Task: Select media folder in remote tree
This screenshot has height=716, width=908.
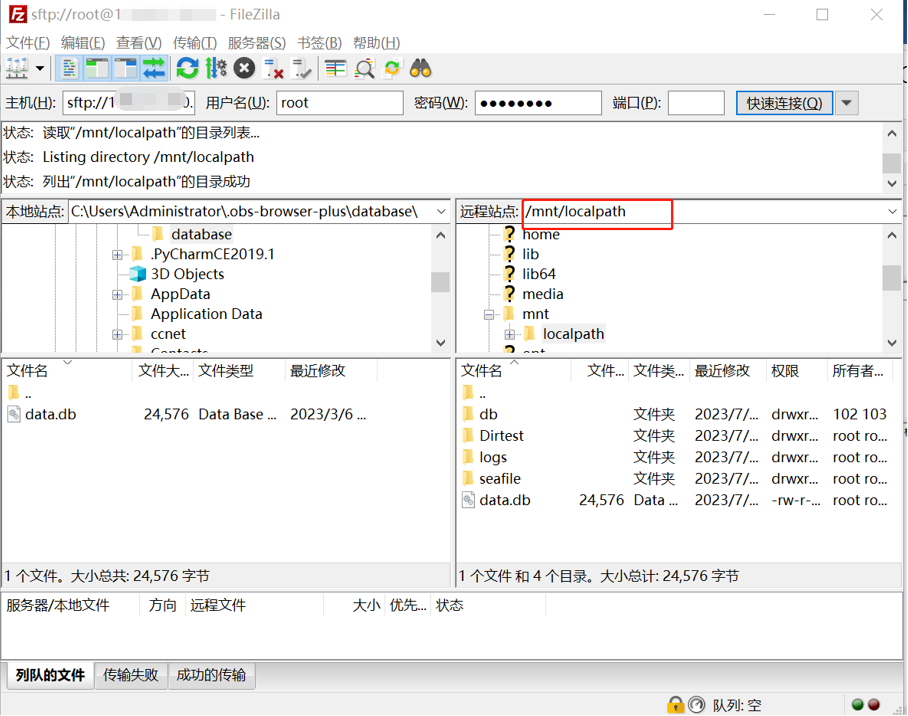Action: pos(543,294)
